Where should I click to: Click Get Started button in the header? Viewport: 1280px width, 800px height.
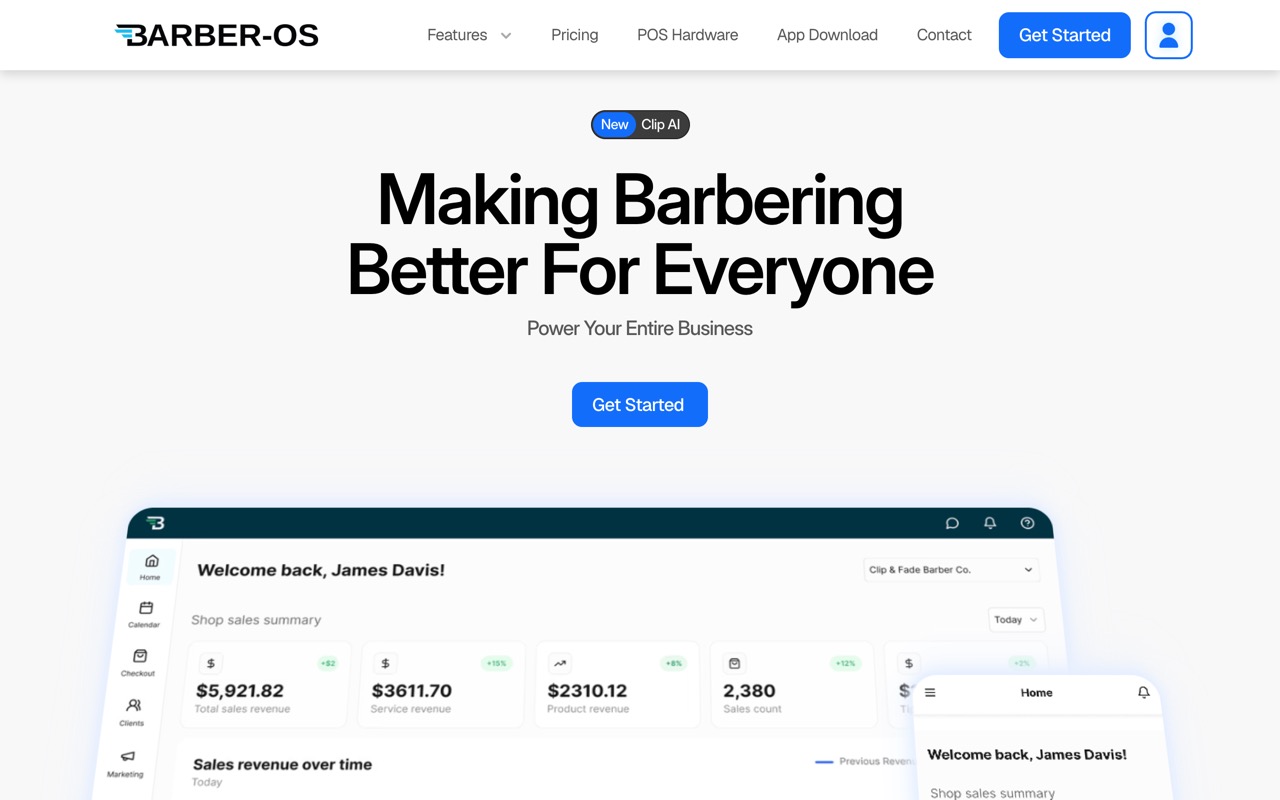coord(1065,35)
